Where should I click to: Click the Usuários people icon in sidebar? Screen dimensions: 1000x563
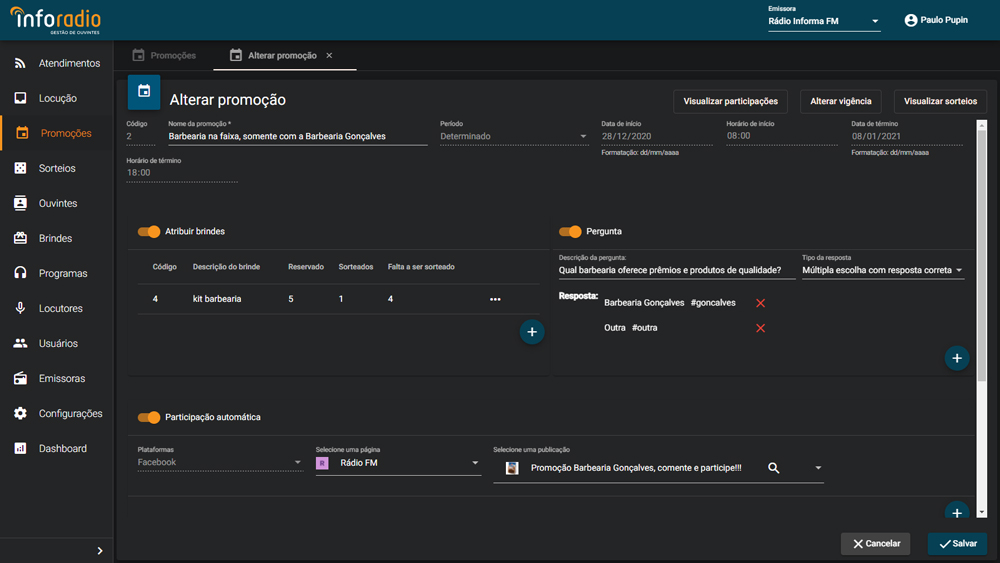[x=20, y=343]
